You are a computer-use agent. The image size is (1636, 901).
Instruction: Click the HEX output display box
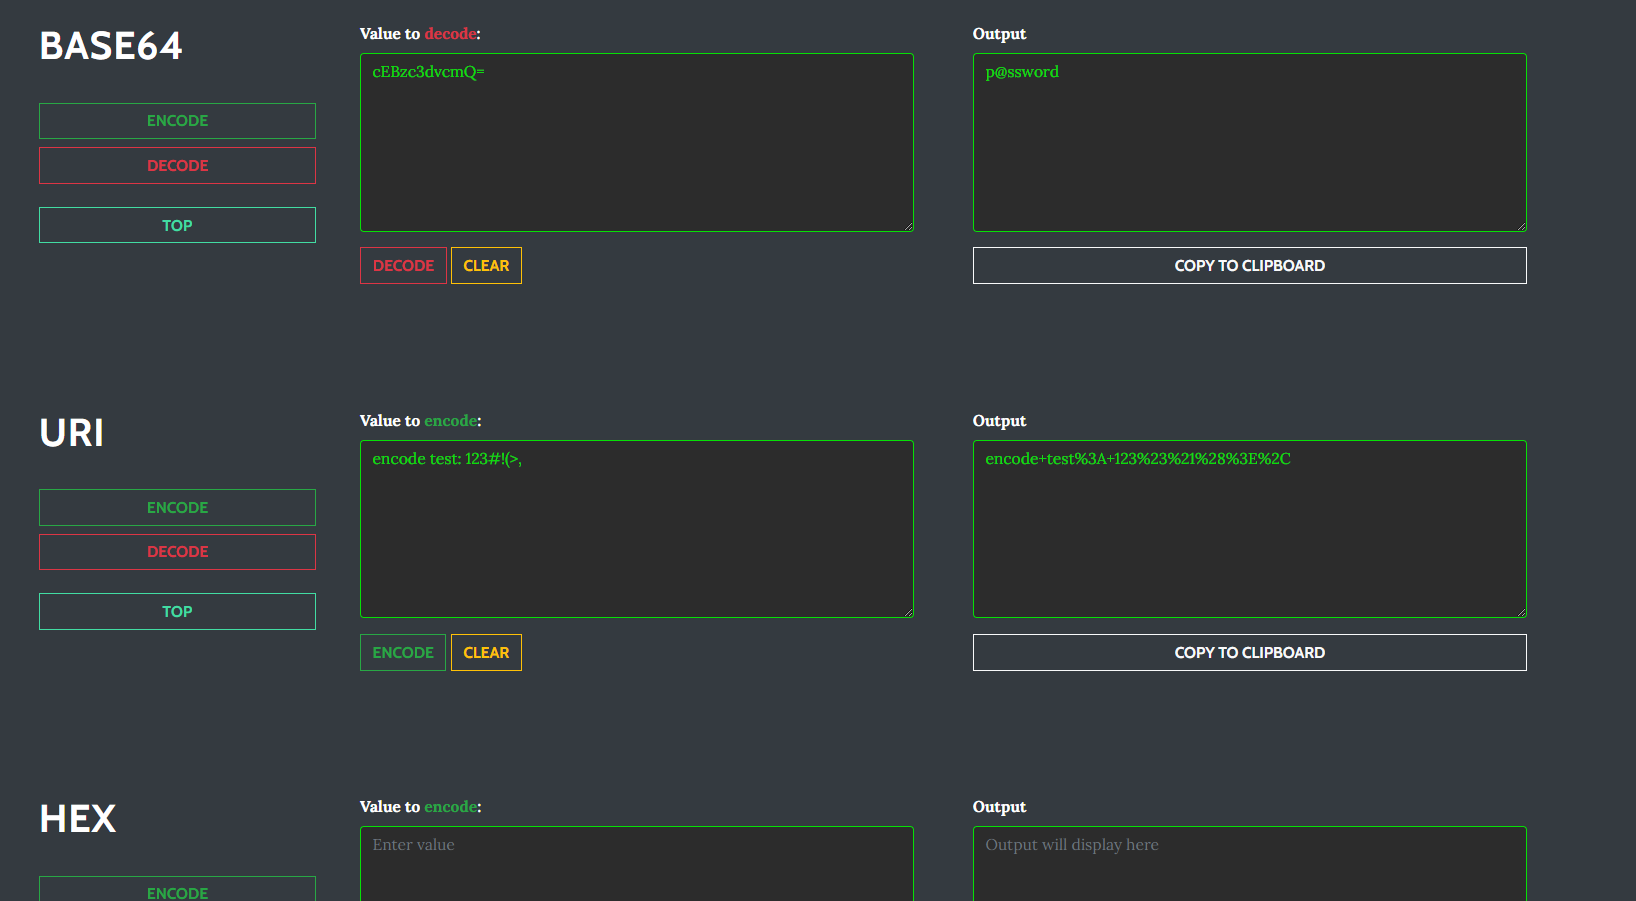tap(1249, 864)
